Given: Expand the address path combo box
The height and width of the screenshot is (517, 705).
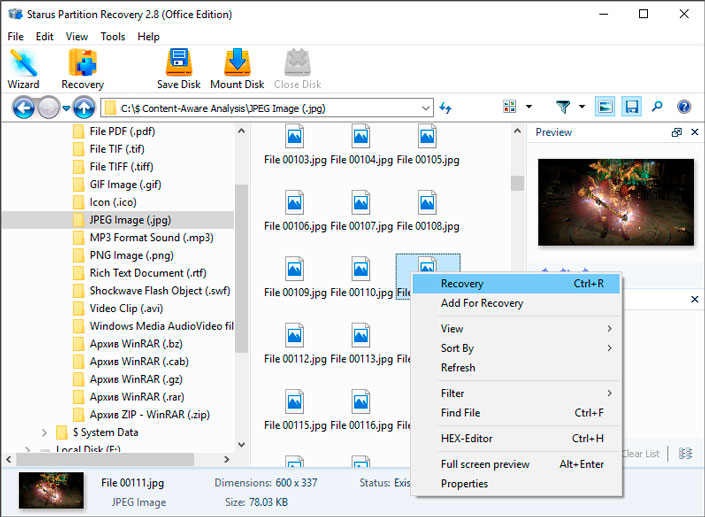Looking at the screenshot, I should 425,108.
